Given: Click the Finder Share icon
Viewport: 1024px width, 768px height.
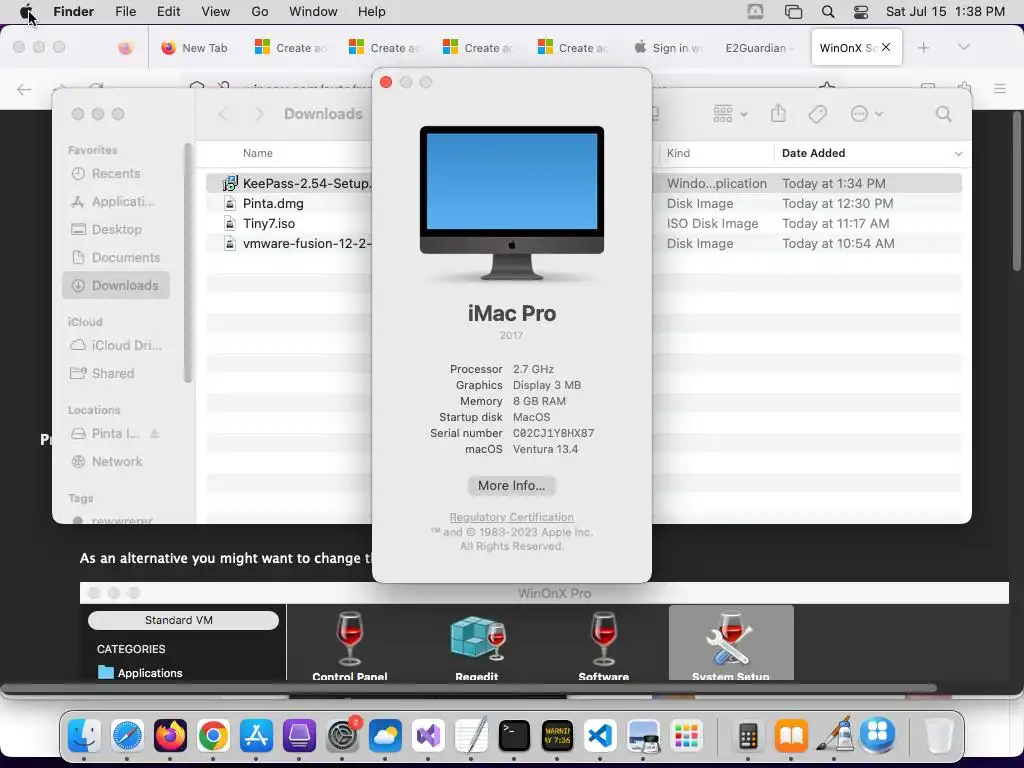Looking at the screenshot, I should click(x=778, y=113).
